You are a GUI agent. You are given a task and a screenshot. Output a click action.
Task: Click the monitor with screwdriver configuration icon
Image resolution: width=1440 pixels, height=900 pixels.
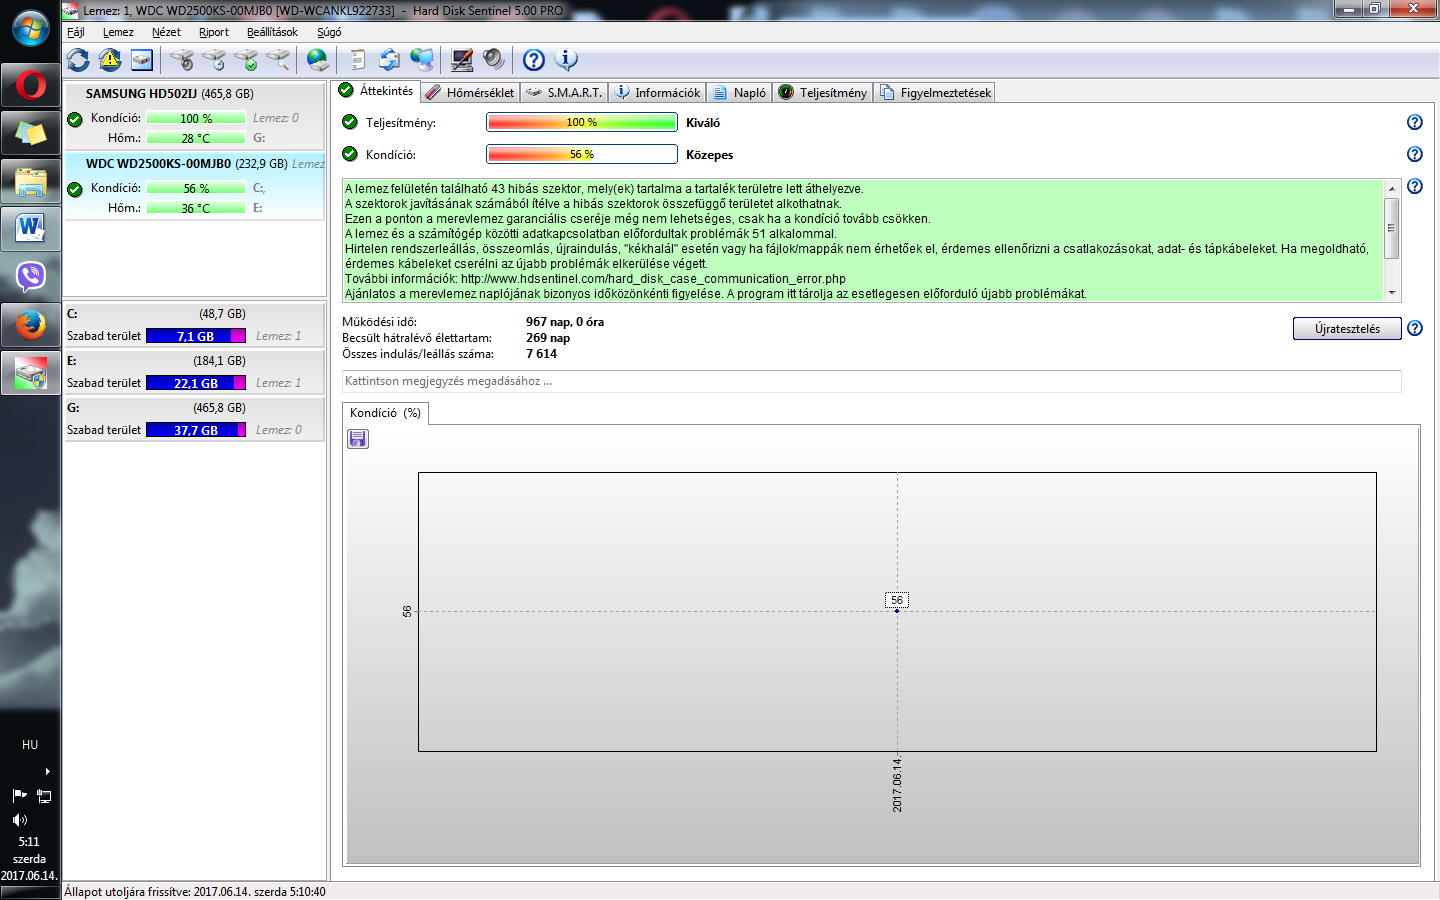[462, 60]
